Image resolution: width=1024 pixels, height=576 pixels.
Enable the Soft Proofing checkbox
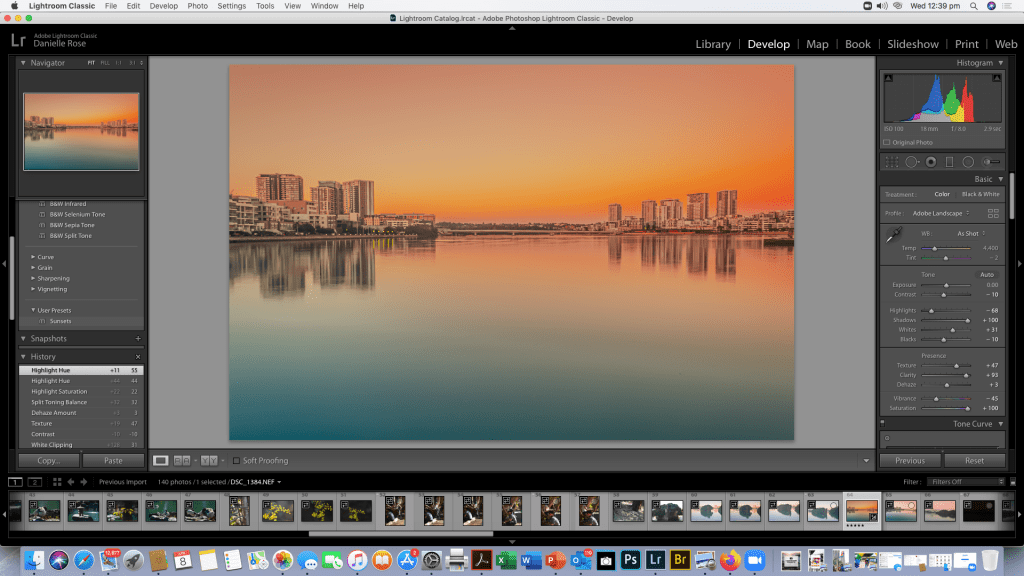236,460
